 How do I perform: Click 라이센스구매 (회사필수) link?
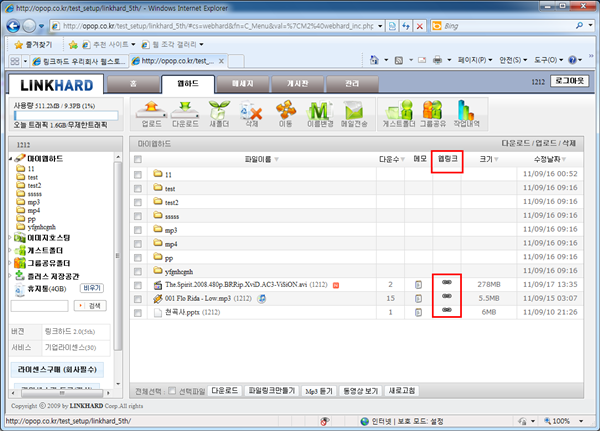point(57,370)
